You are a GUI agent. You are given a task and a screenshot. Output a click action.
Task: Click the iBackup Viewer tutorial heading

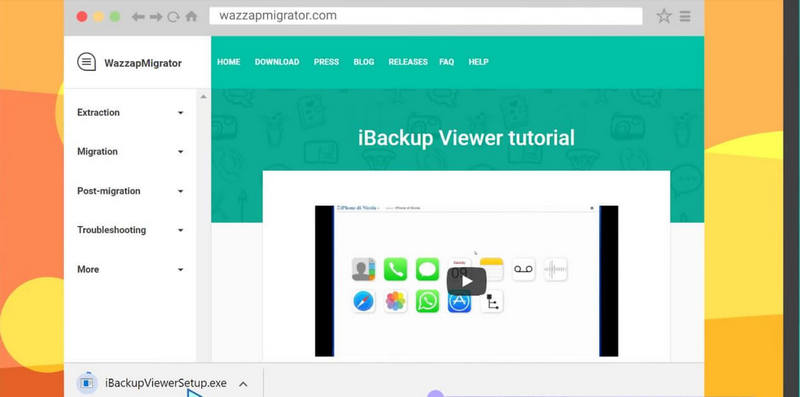coord(466,138)
